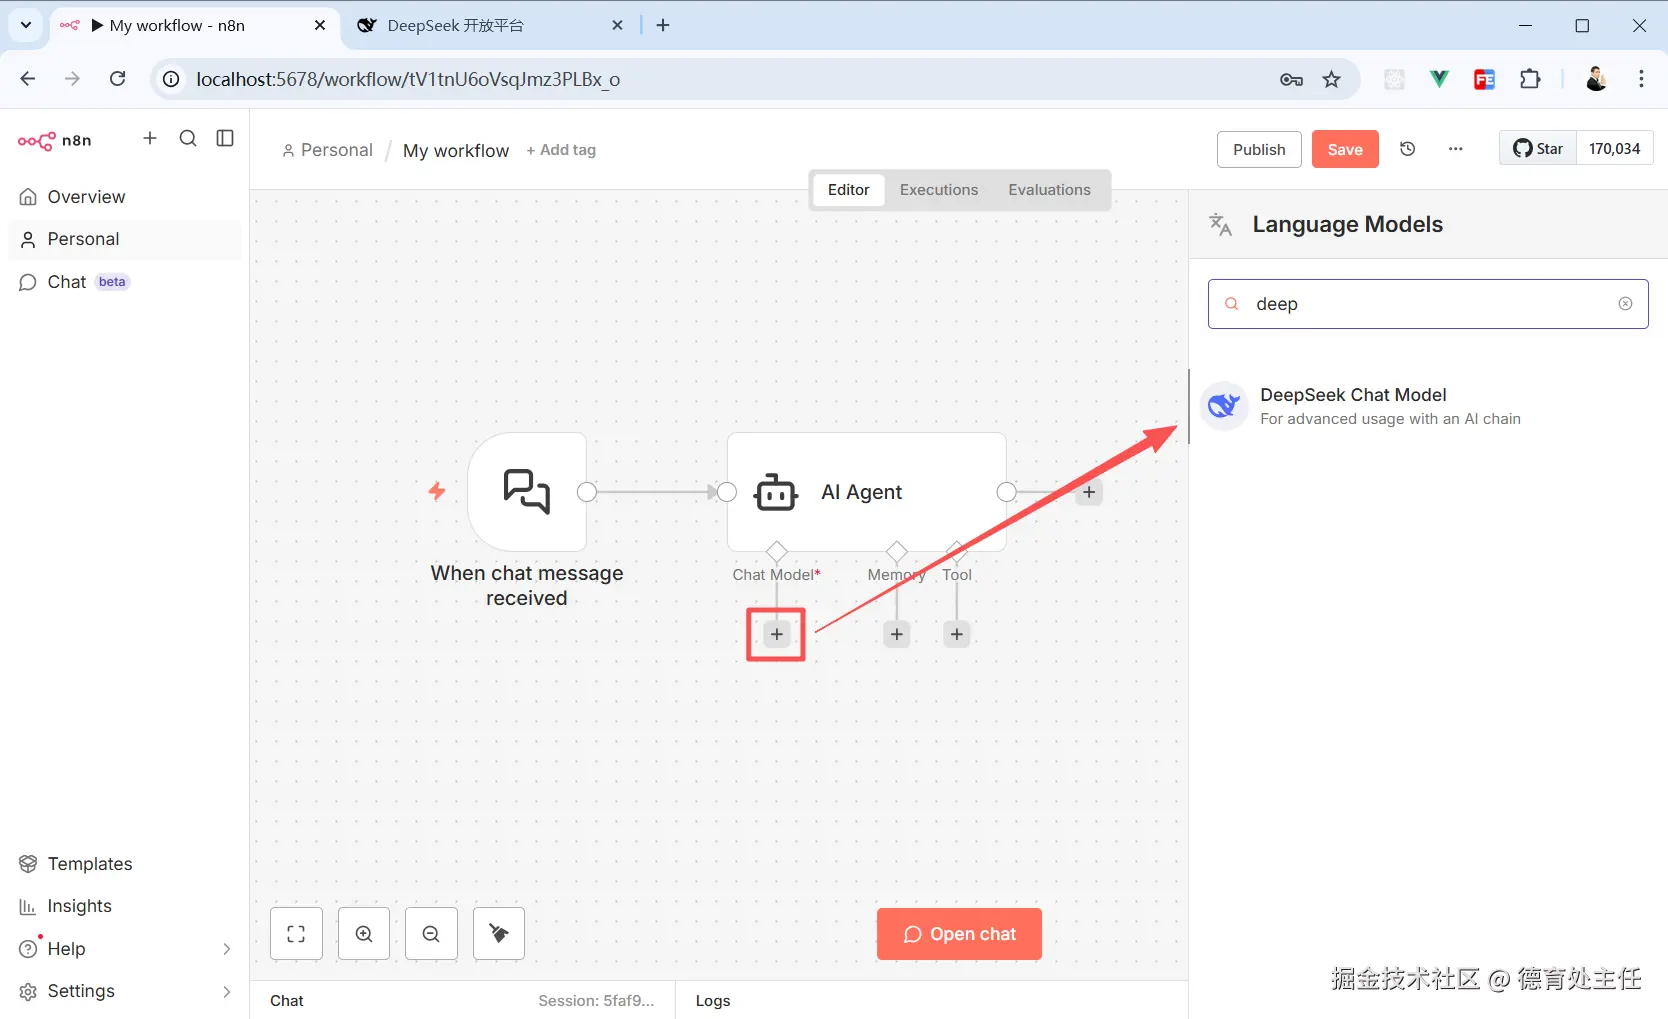Open Overview in the sidebar
Viewport: 1668px width, 1019px height.
[125, 197]
